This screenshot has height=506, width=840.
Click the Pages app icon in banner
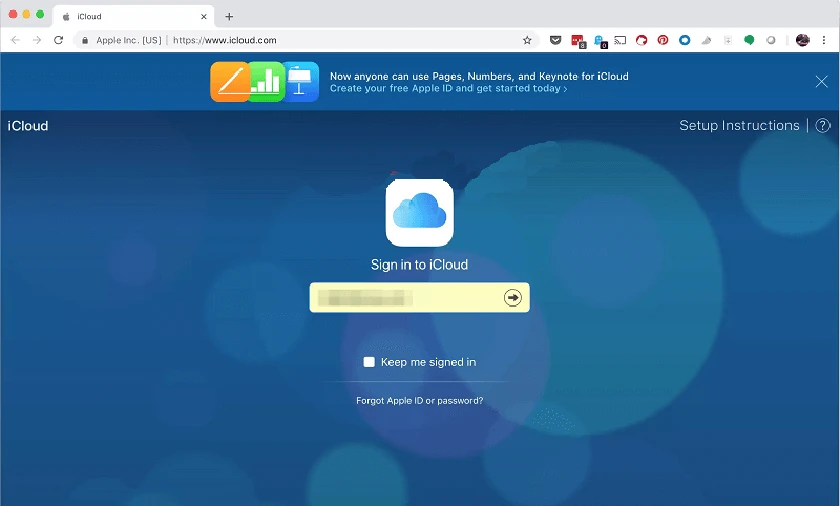pos(230,82)
